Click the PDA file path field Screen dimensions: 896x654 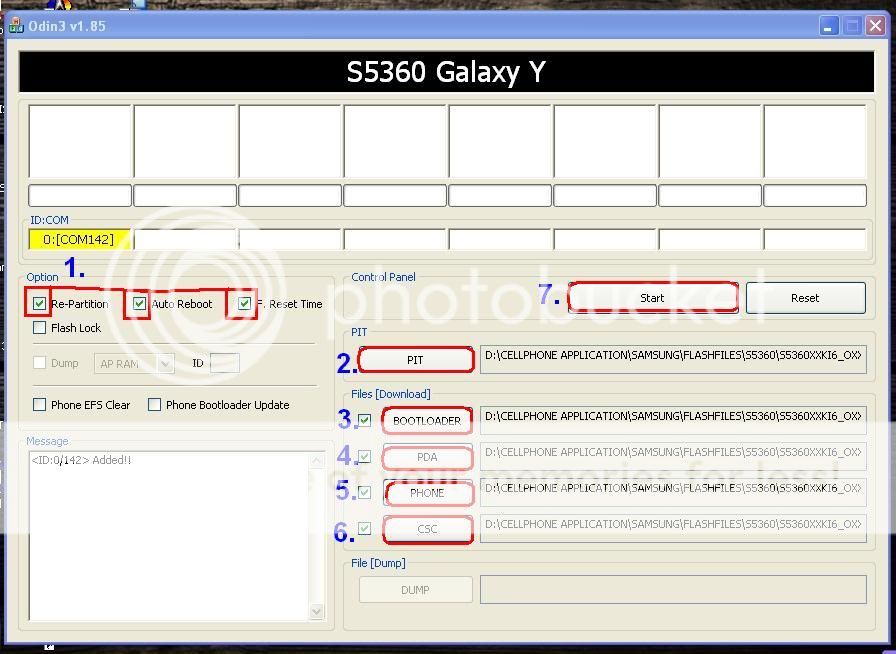coord(673,456)
